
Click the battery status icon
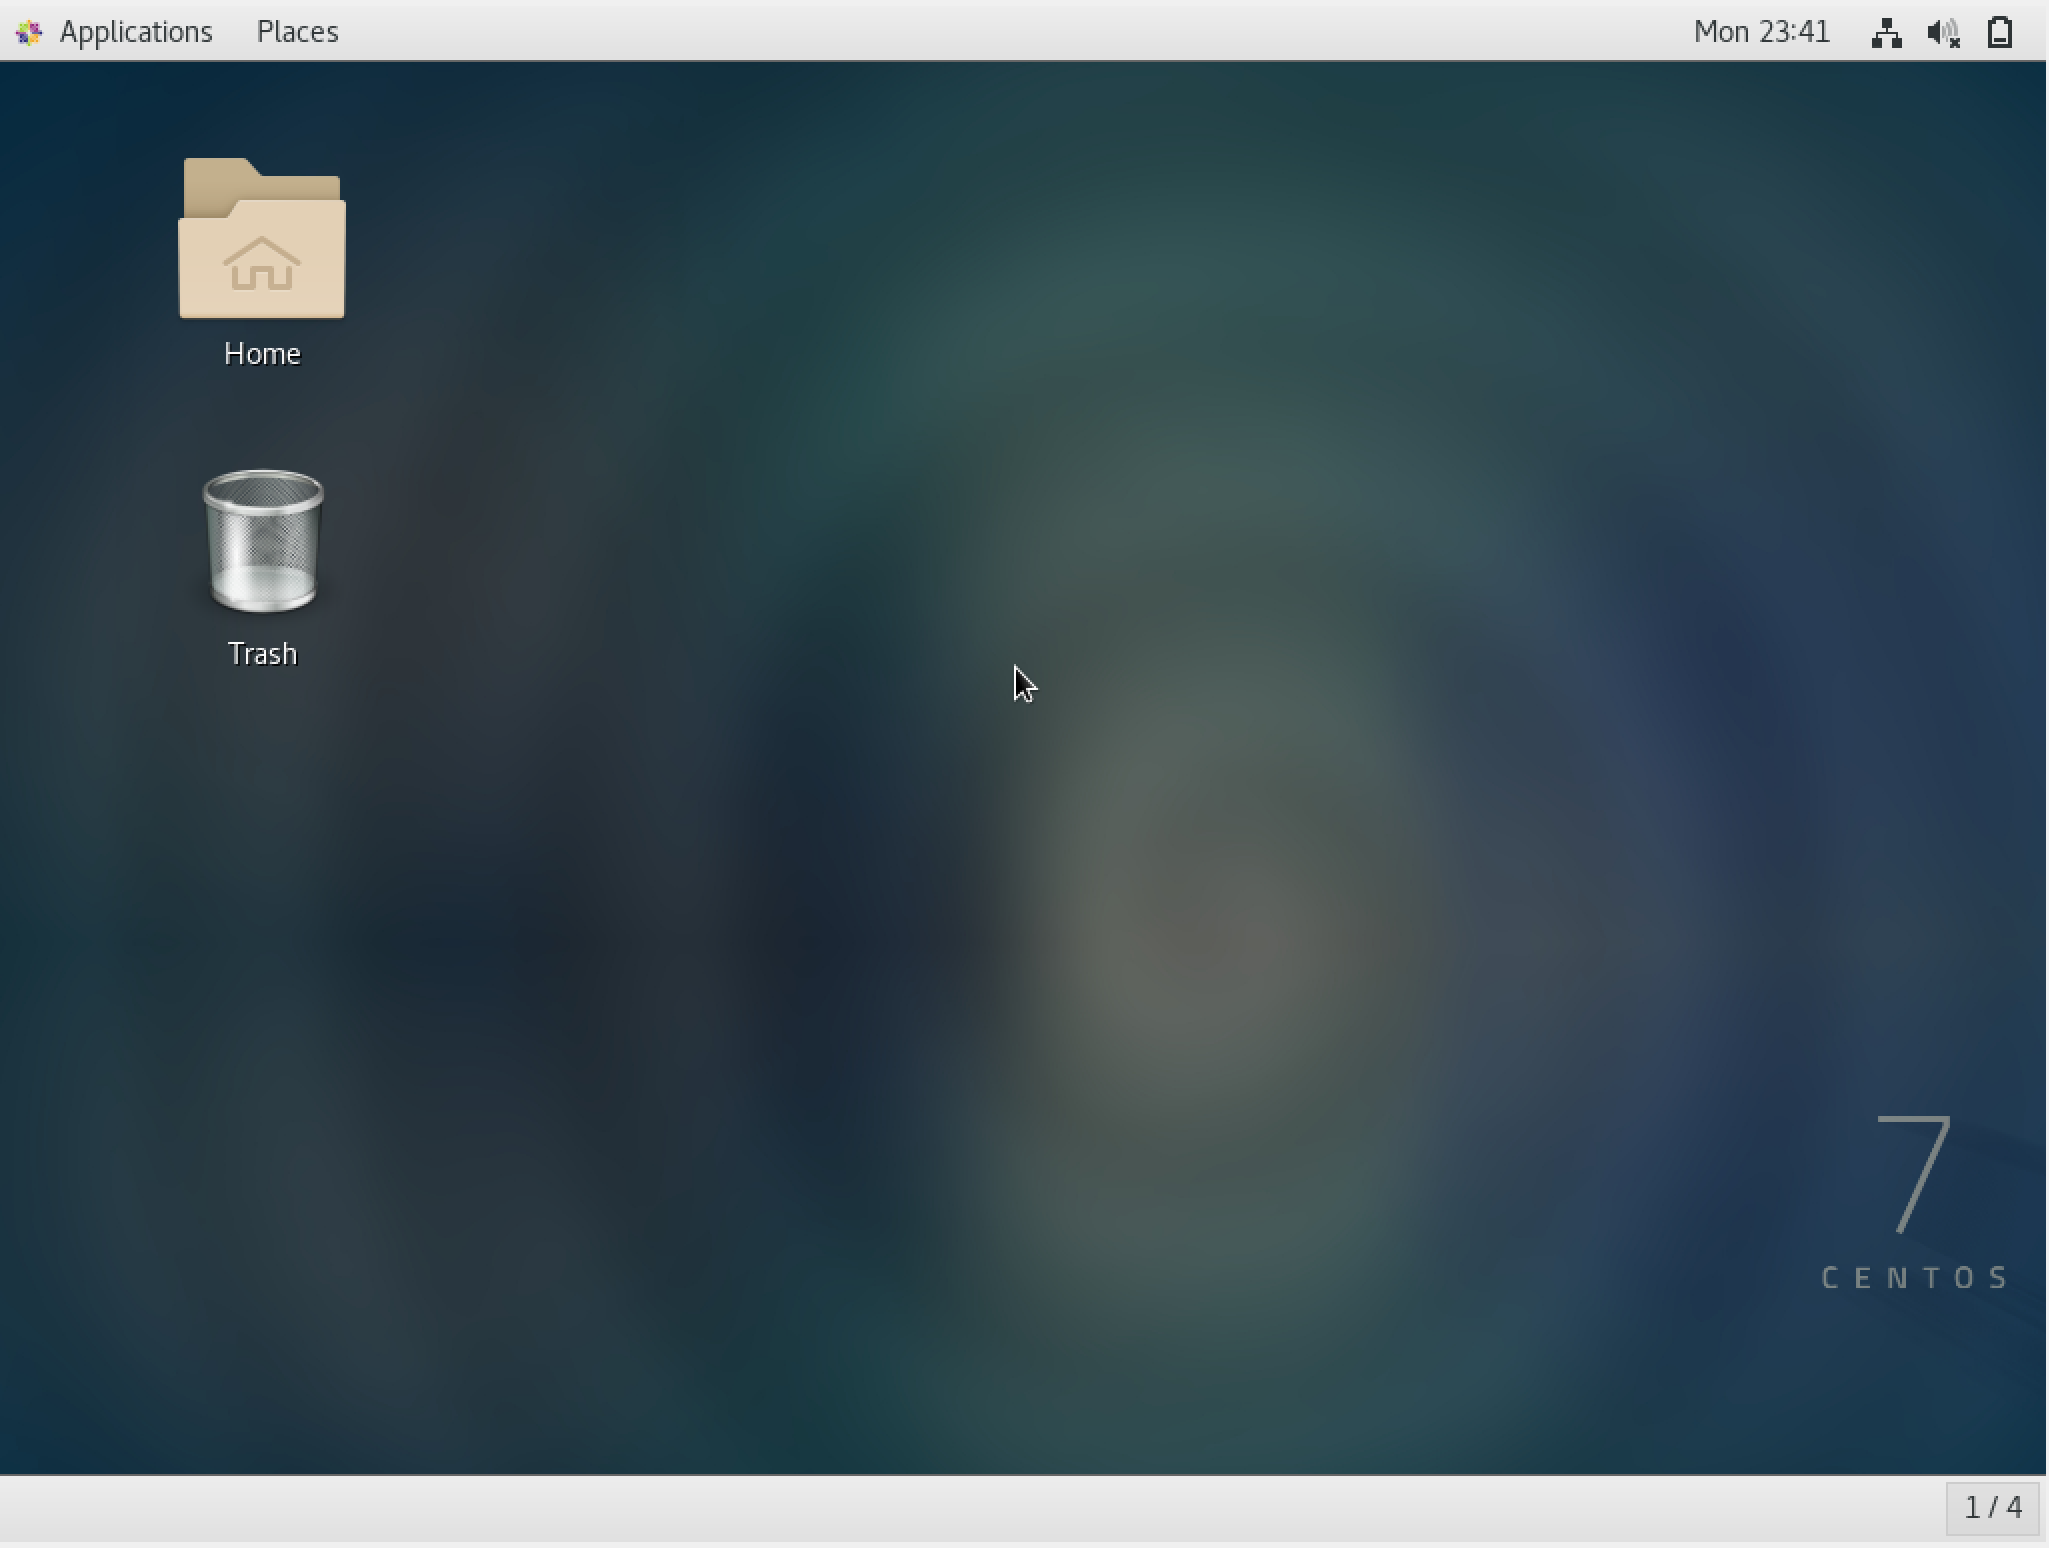(1999, 33)
